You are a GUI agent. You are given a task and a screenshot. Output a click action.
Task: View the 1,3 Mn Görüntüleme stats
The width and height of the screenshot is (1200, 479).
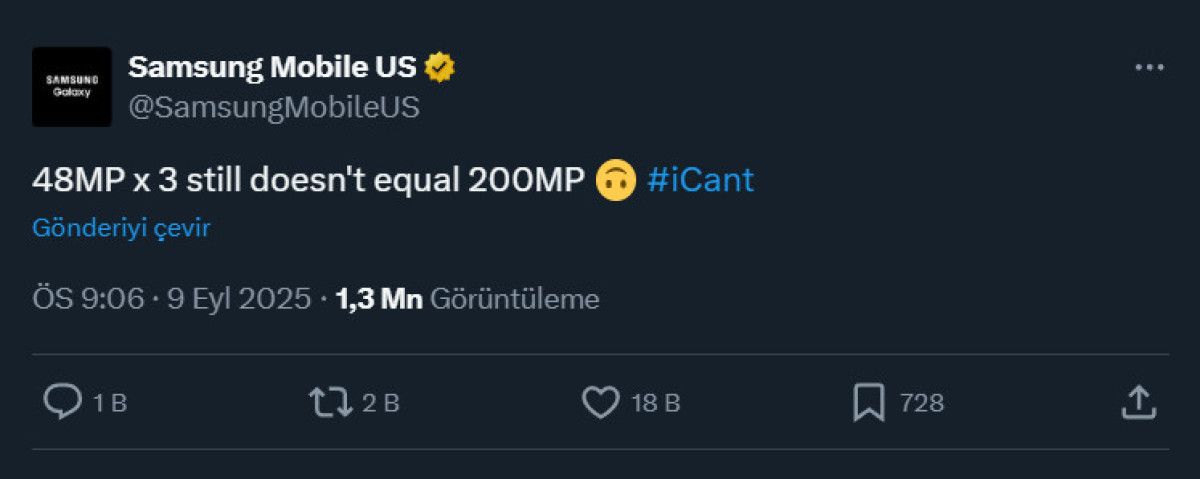[467, 298]
